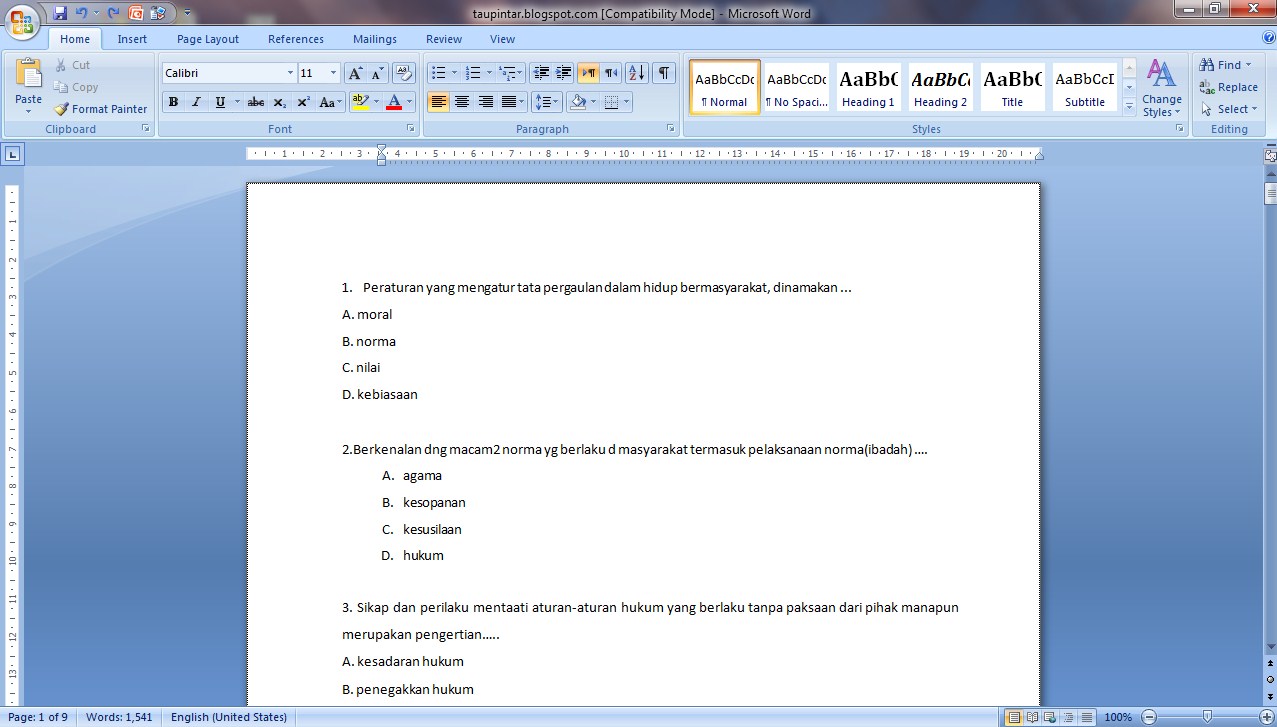Click the Office button

22,22
